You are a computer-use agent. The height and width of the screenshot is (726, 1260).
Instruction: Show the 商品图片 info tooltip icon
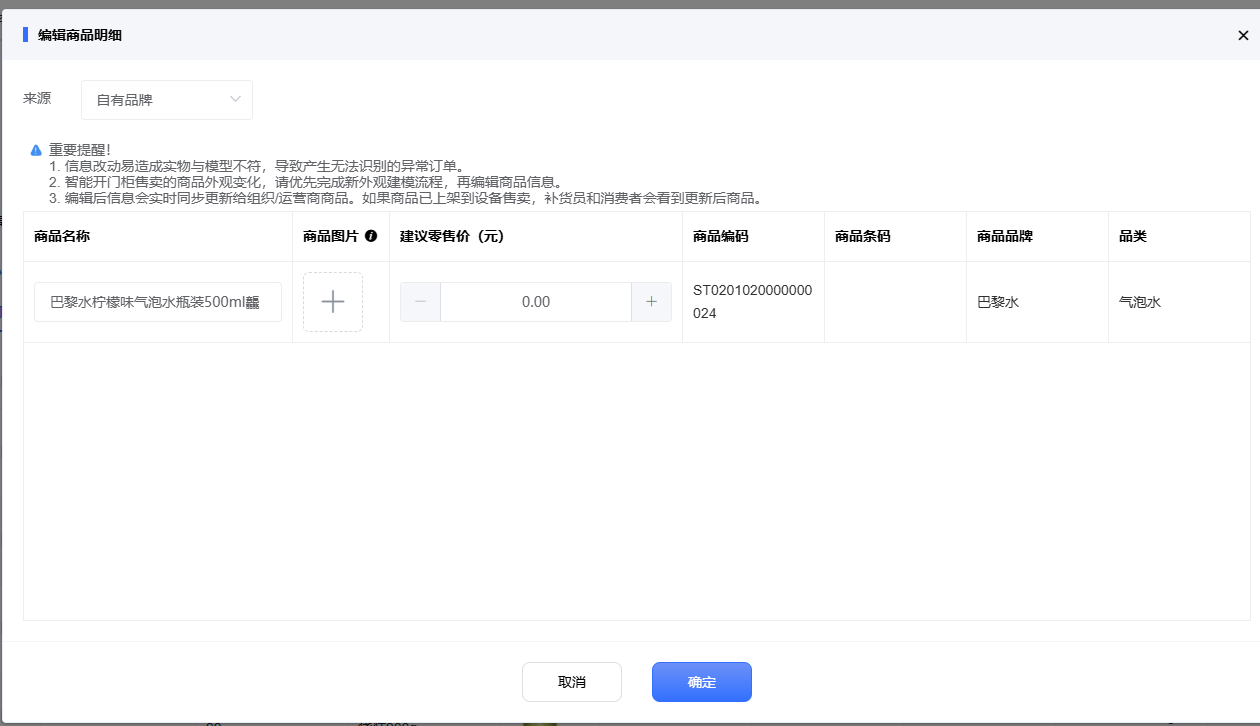[371, 236]
